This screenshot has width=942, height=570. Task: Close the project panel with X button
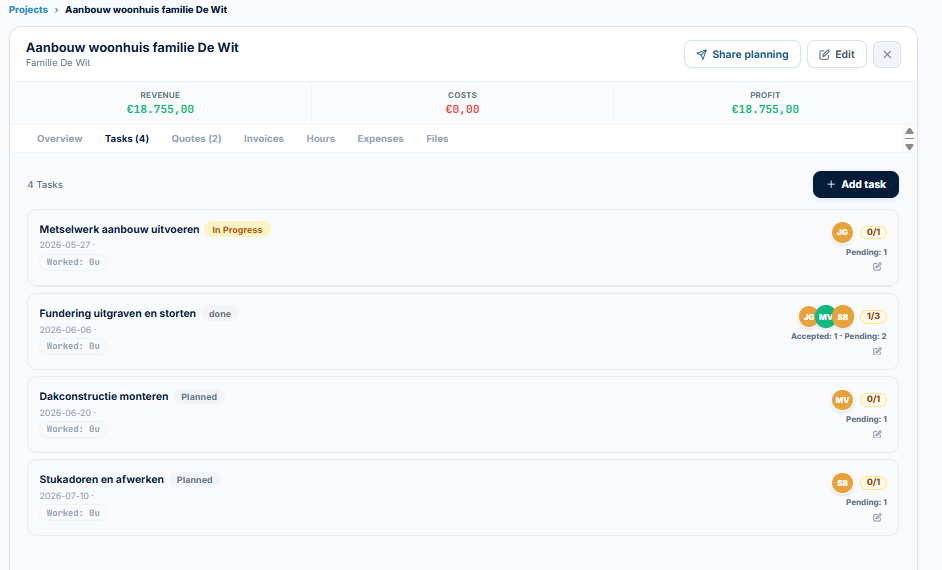tap(887, 55)
